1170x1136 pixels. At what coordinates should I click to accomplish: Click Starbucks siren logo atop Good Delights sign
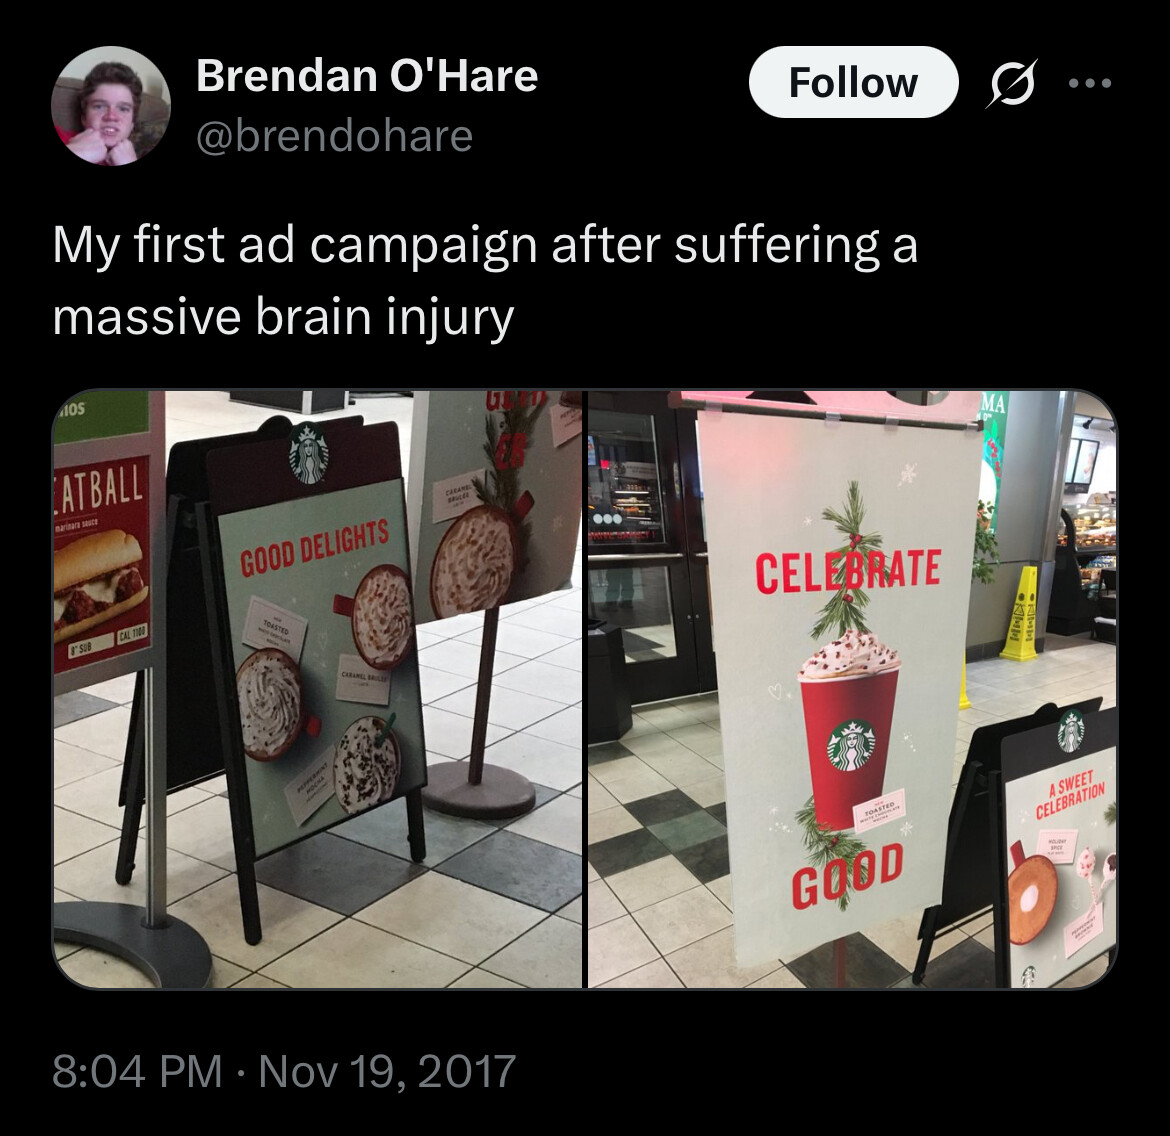tap(308, 452)
